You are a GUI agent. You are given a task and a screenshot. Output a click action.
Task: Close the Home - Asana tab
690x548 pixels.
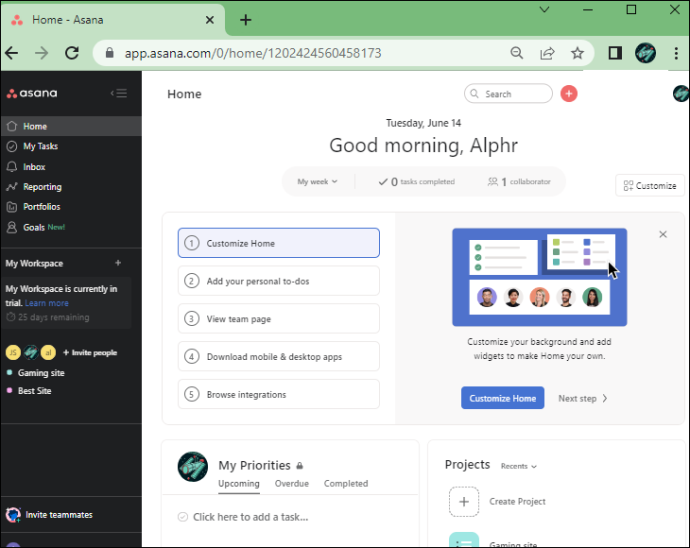tap(210, 20)
